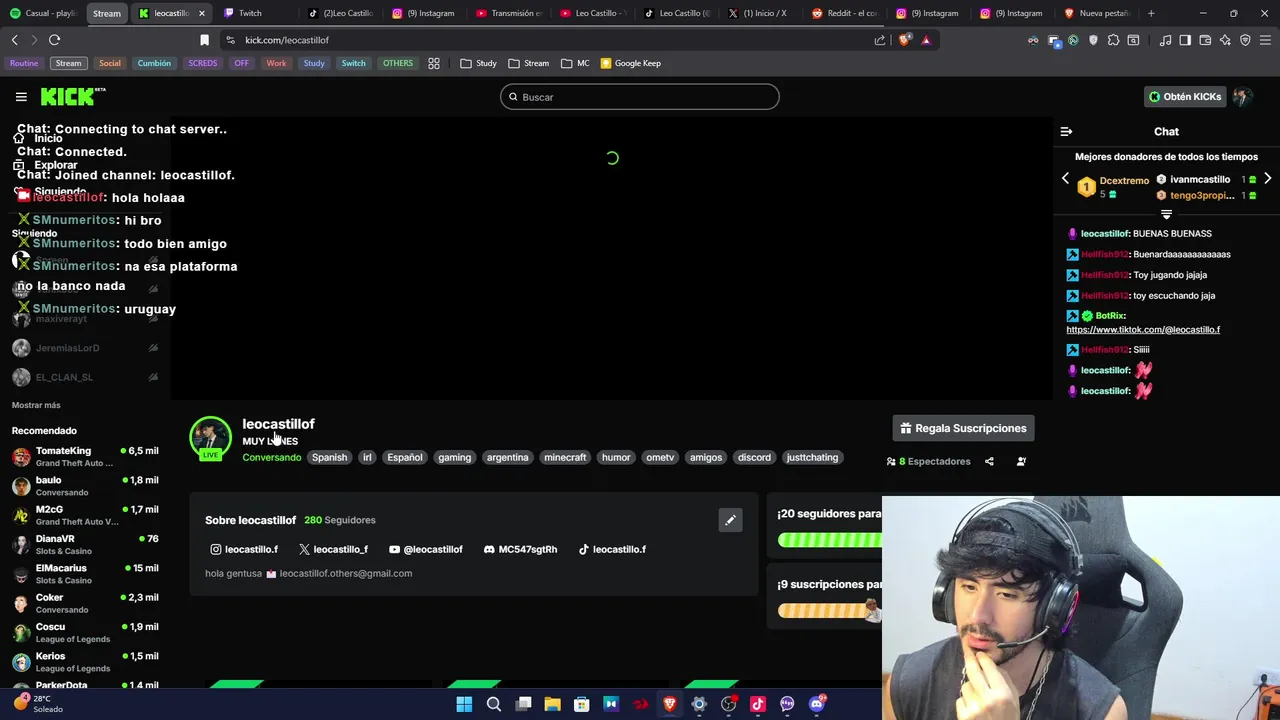Show next top donors
1280x720 pixels.
coord(1267,179)
